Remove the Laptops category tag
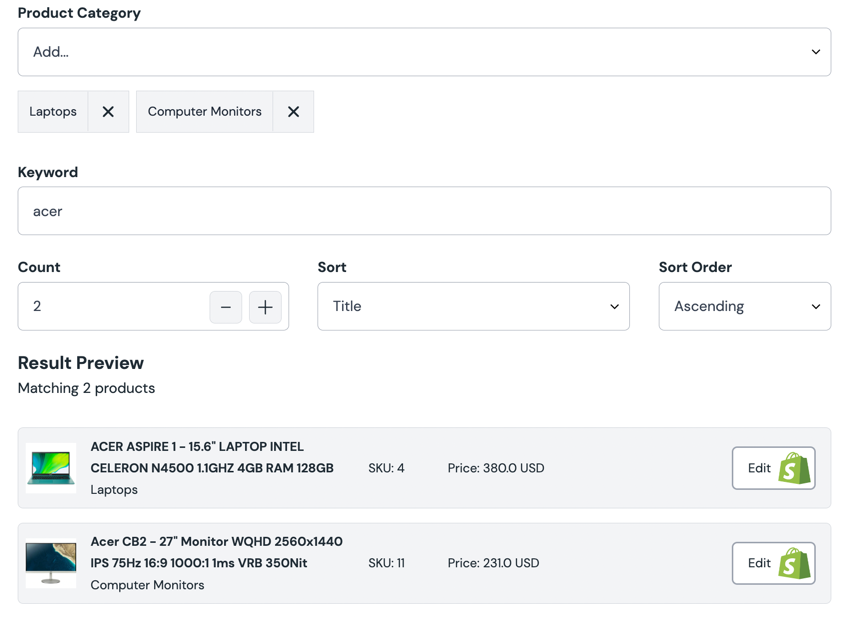845x617 pixels. [x=108, y=112]
